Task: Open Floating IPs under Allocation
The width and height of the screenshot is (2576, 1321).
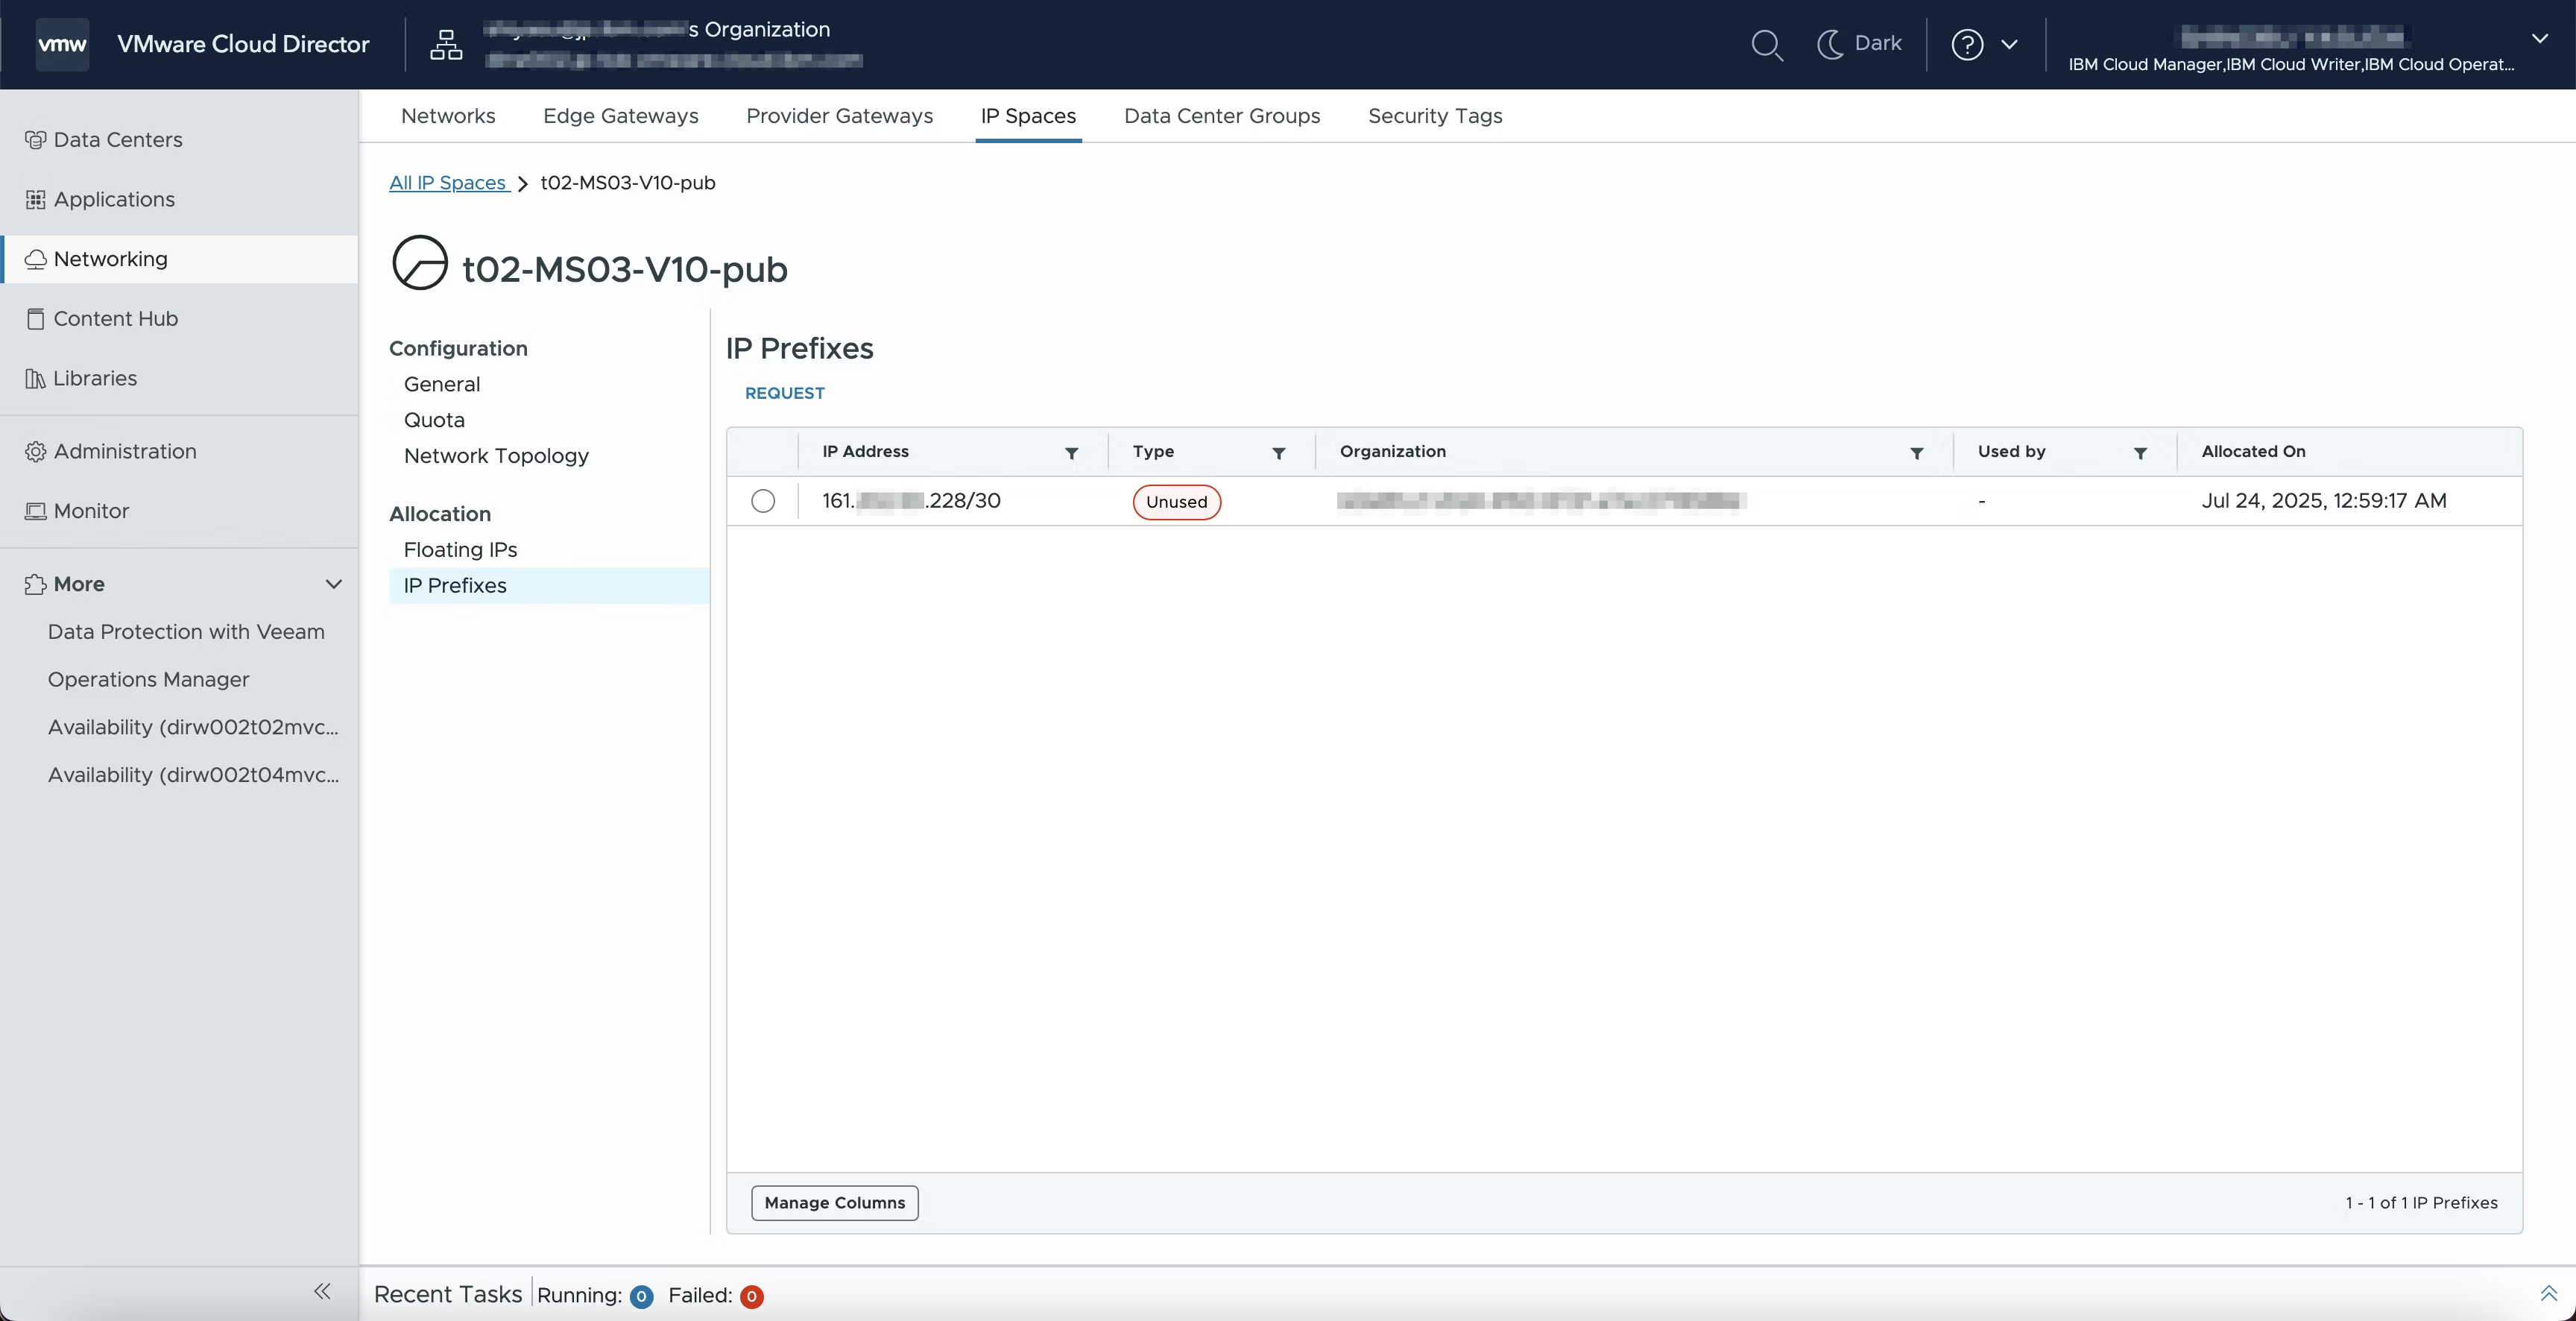Action: 460,550
